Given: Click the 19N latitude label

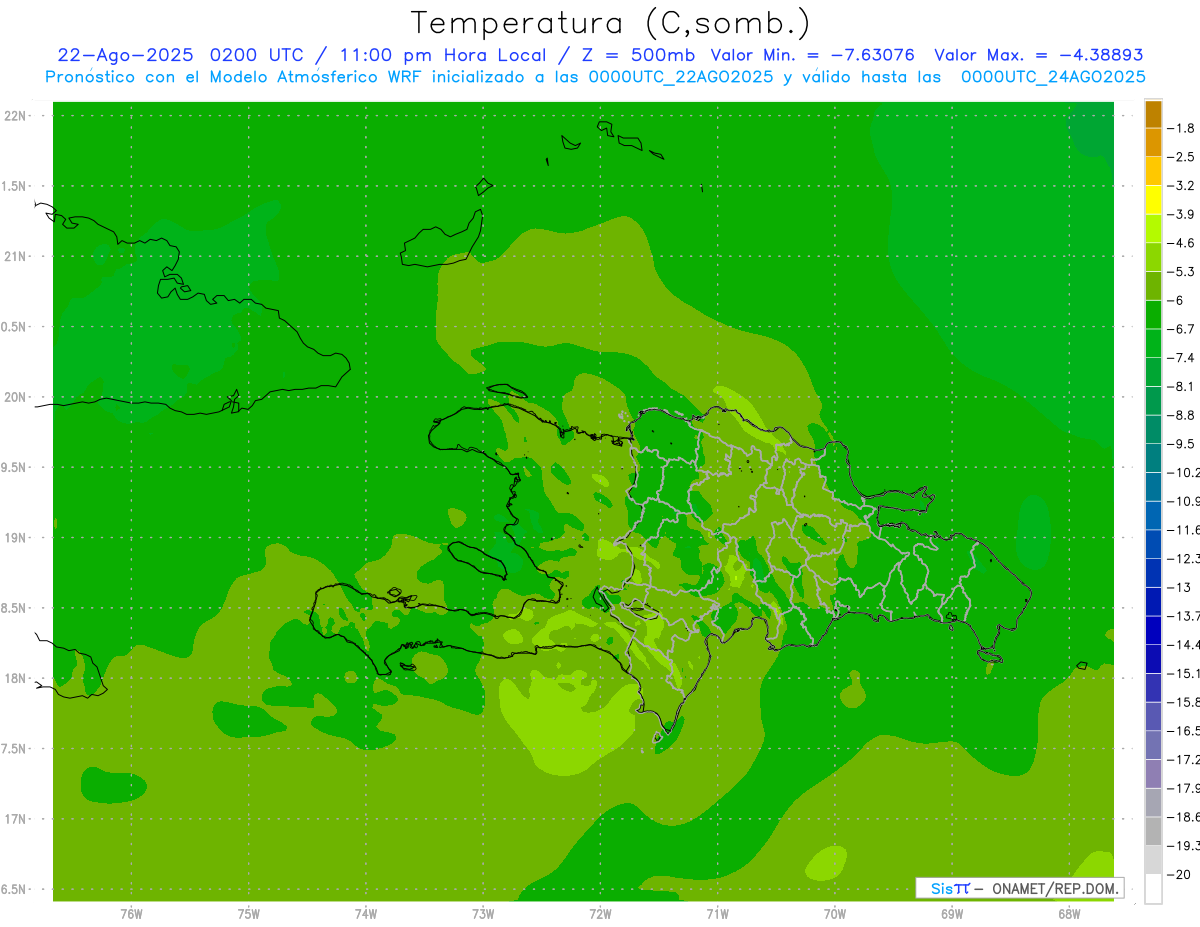Looking at the screenshot, I should tap(15, 538).
